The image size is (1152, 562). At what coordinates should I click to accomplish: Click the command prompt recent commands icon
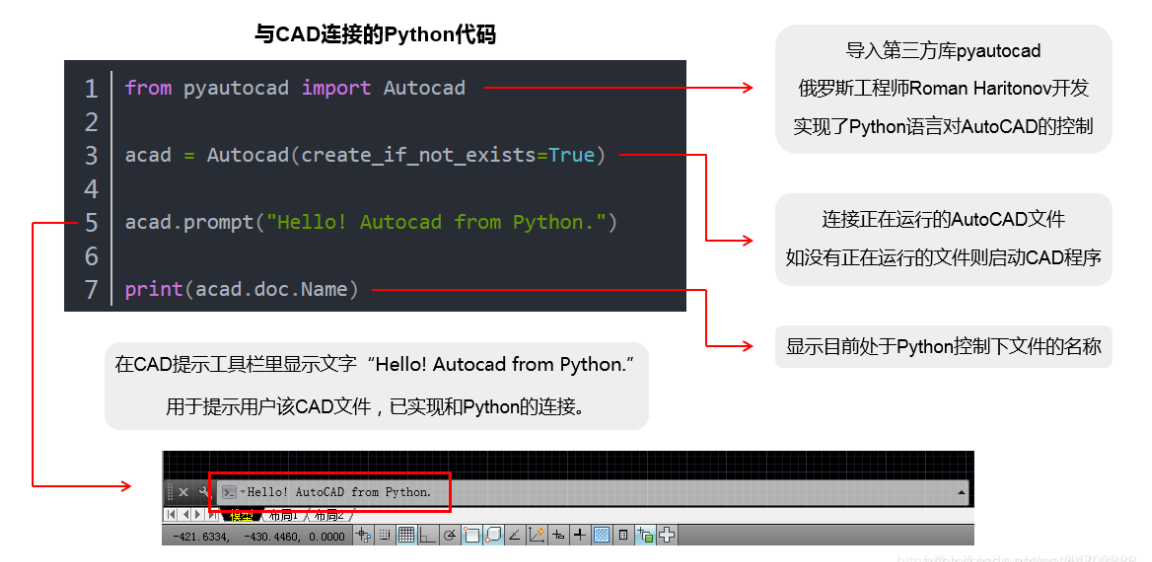click(229, 492)
